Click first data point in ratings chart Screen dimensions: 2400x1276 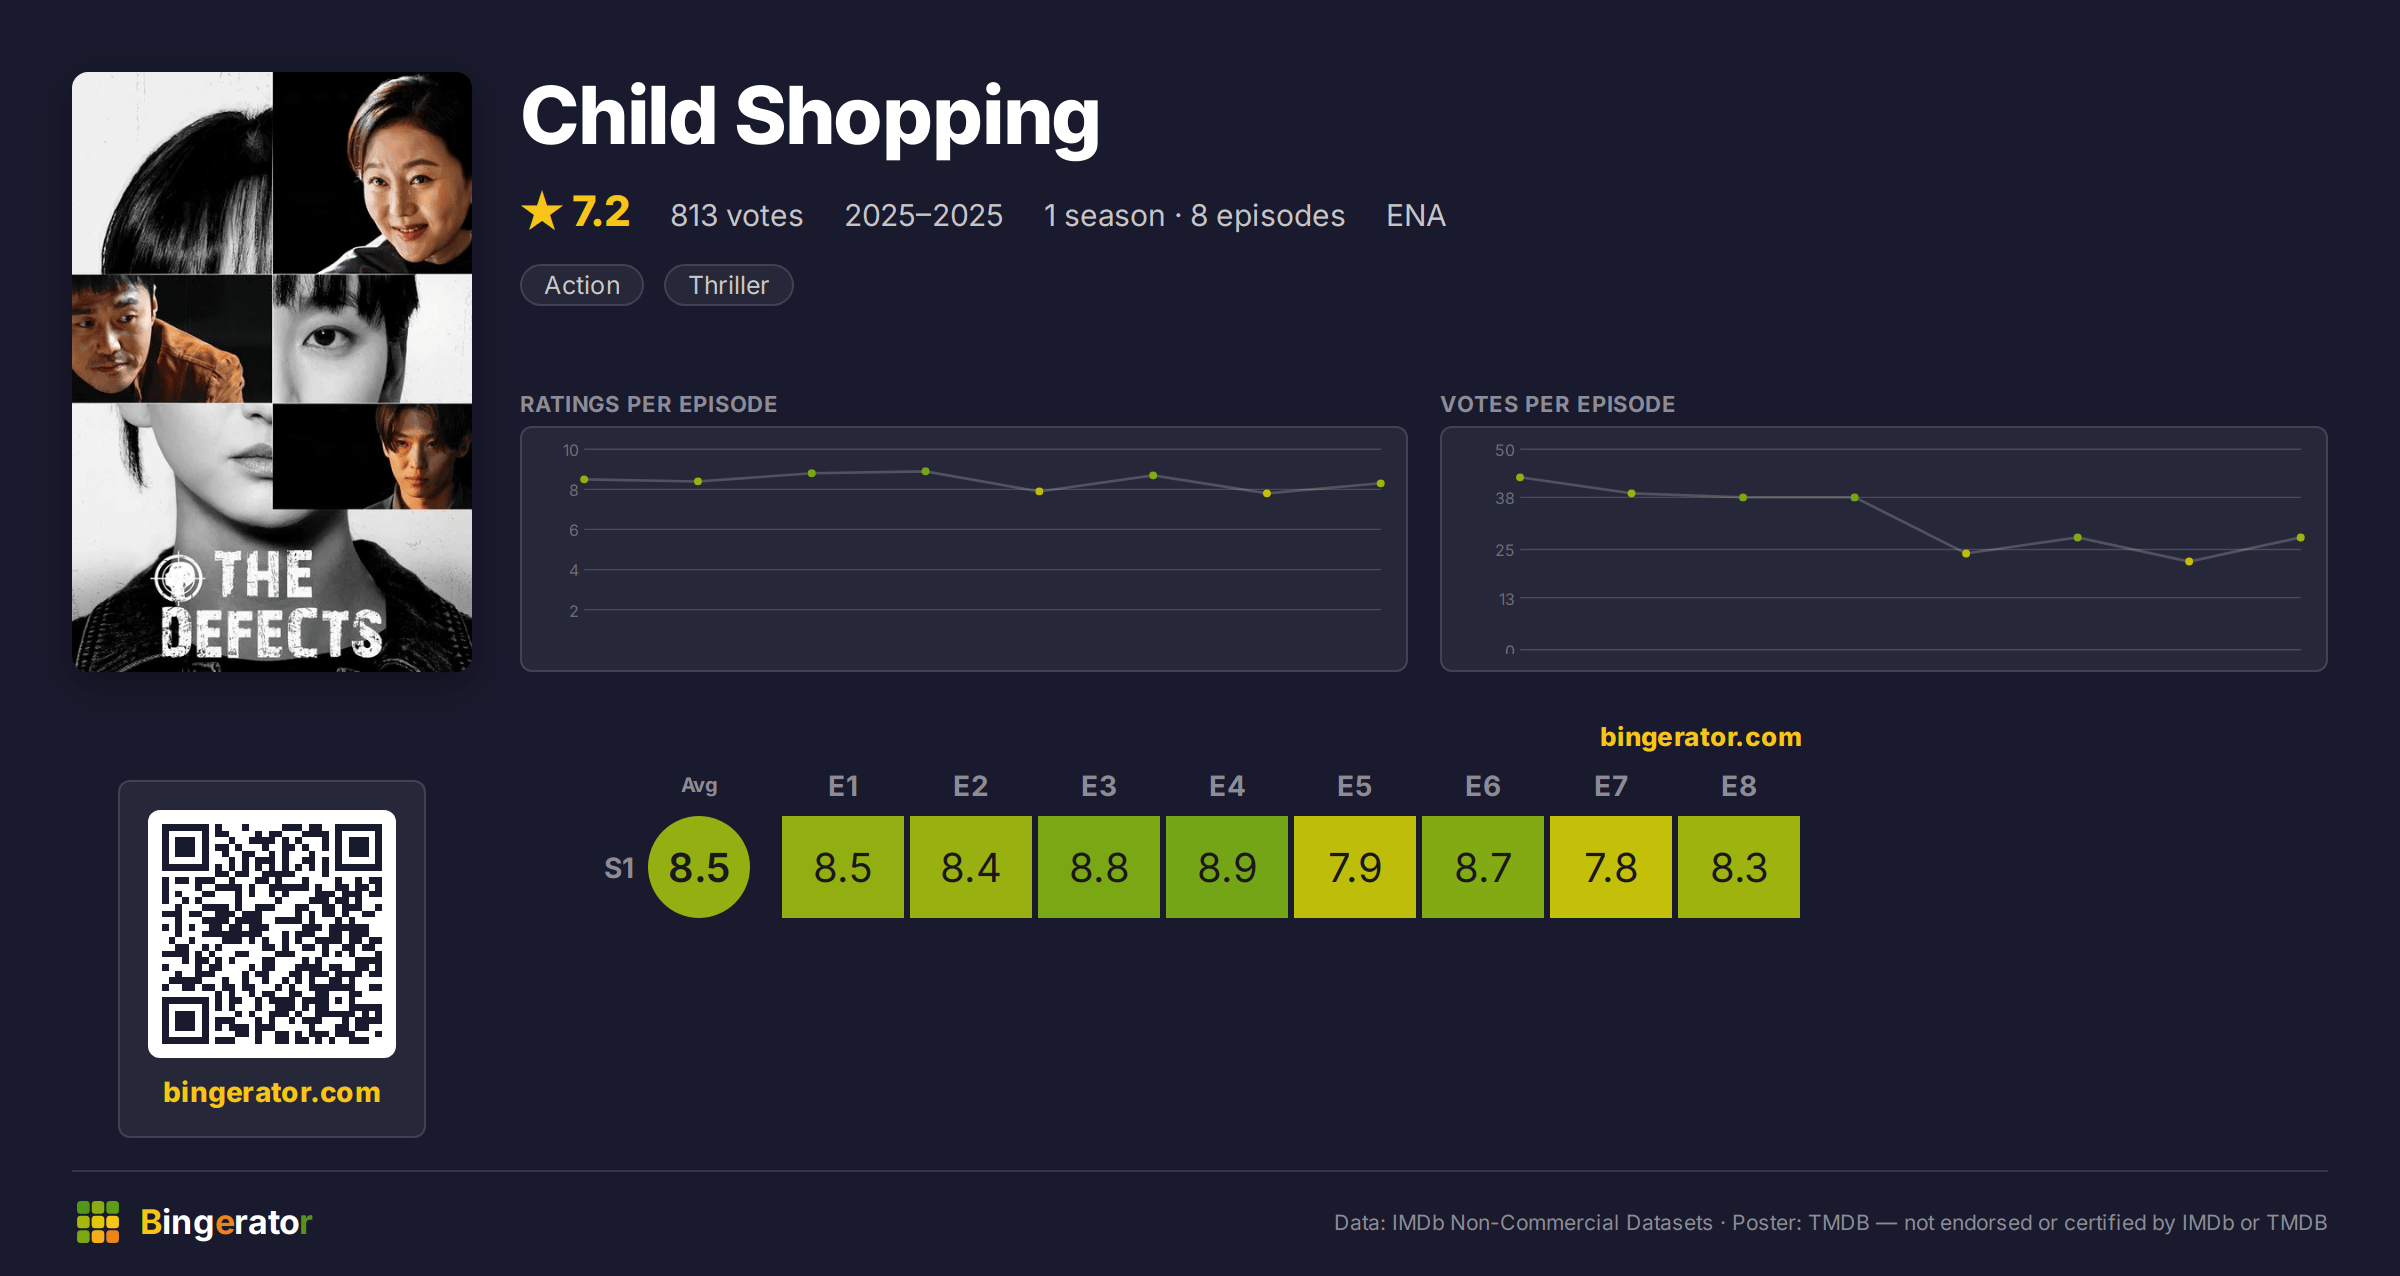point(585,480)
